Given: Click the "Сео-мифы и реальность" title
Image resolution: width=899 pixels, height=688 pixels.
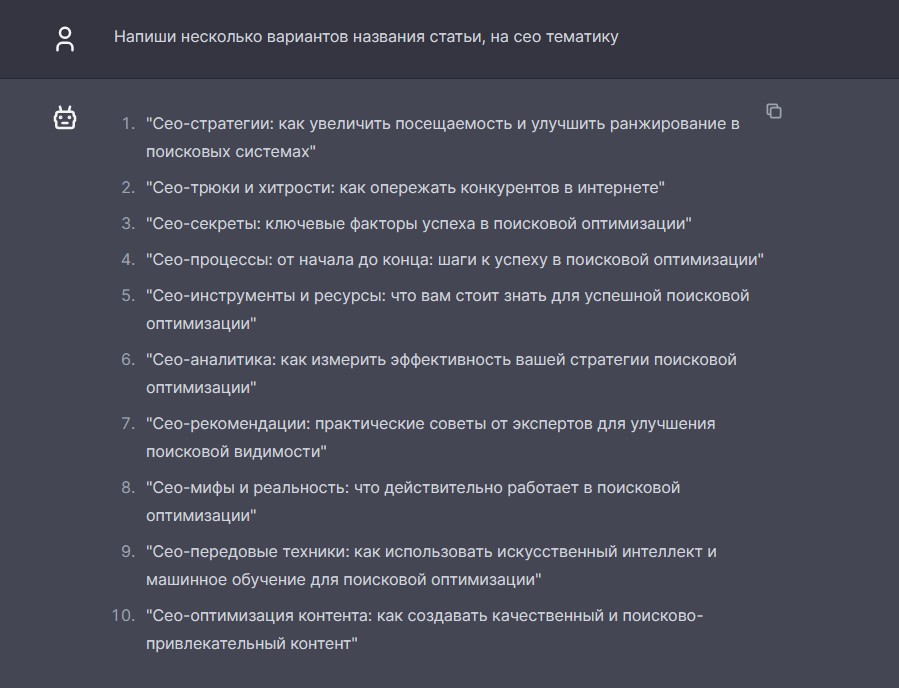Looking at the screenshot, I should coord(413,488).
